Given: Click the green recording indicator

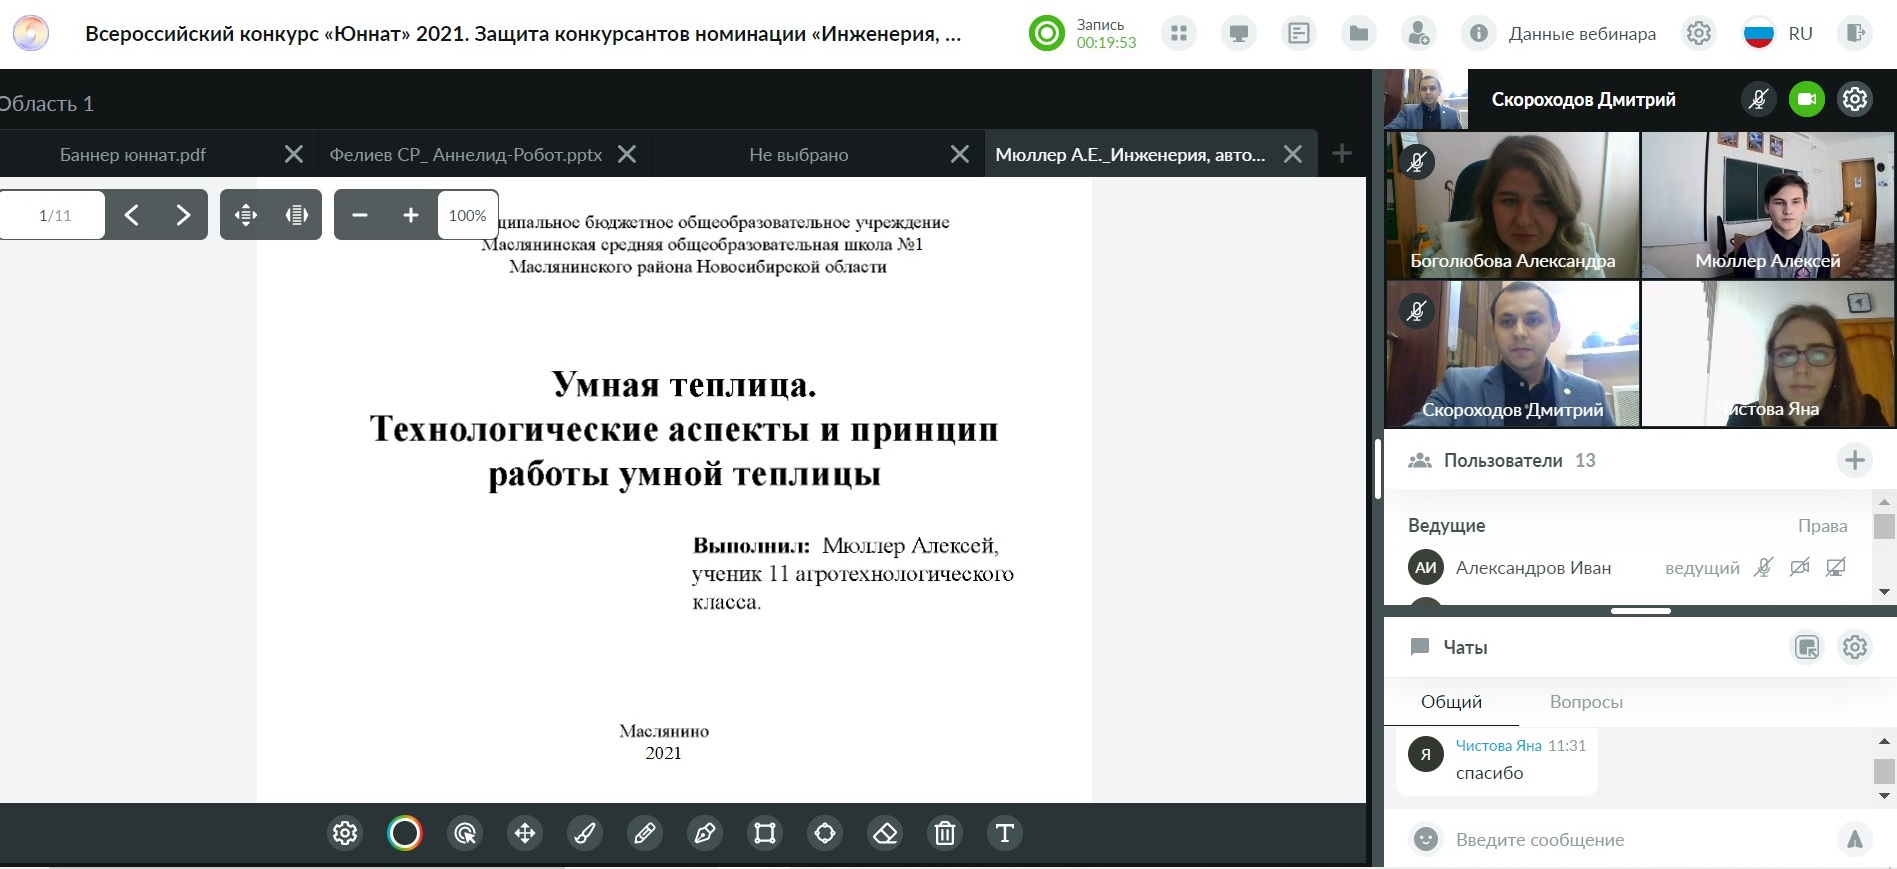Looking at the screenshot, I should 1047,34.
